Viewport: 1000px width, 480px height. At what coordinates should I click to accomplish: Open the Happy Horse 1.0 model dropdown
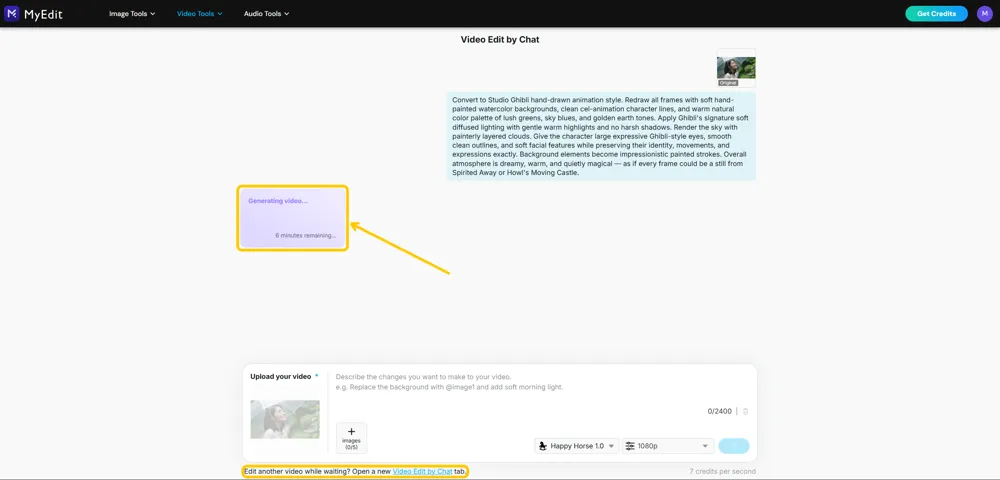[577, 446]
